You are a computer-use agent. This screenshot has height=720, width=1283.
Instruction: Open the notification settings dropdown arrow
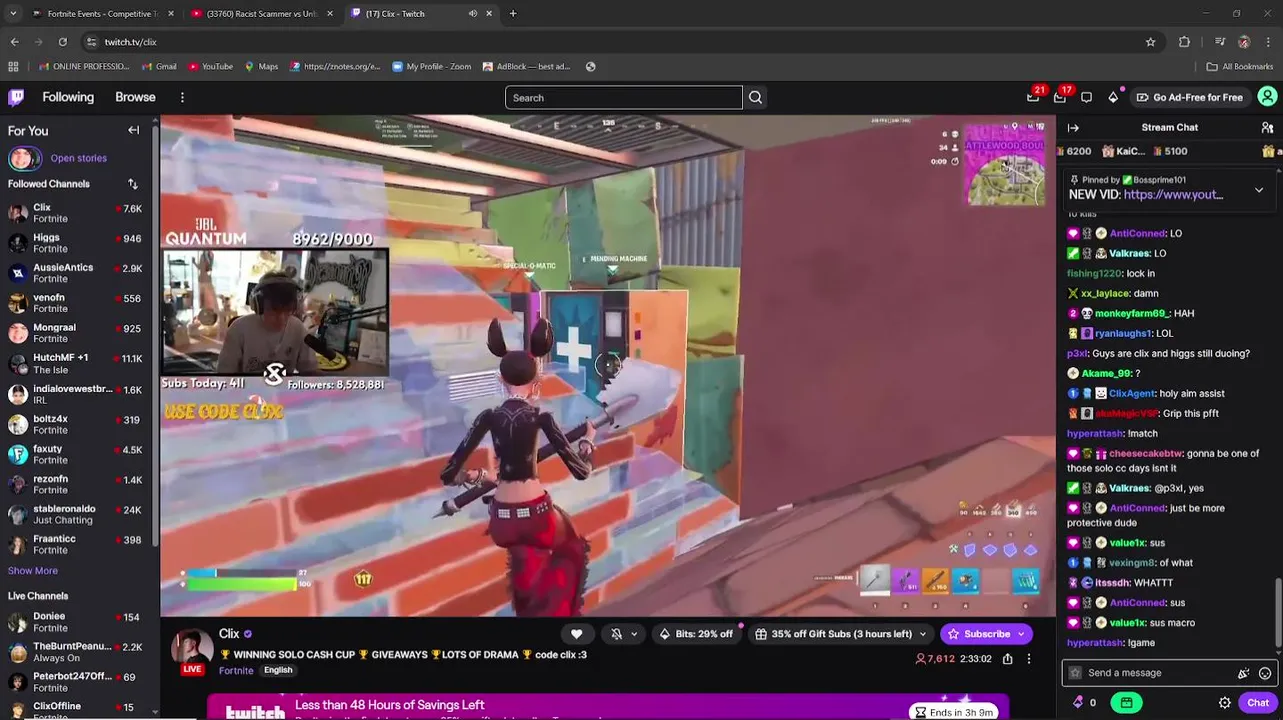tap(634, 634)
